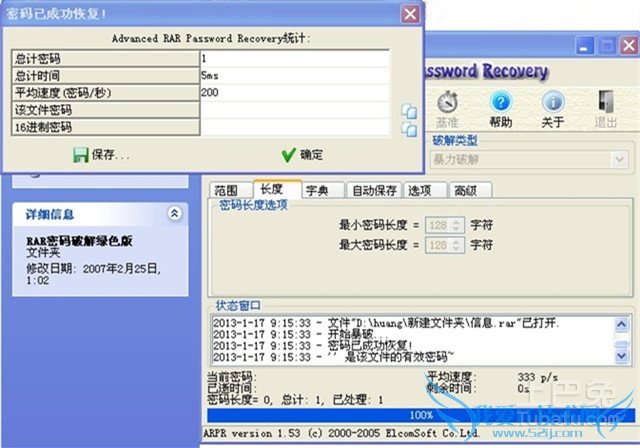This screenshot has height=448, width=640.
Task: Click the 是该文件的有效密码 log line
Action: (333, 357)
